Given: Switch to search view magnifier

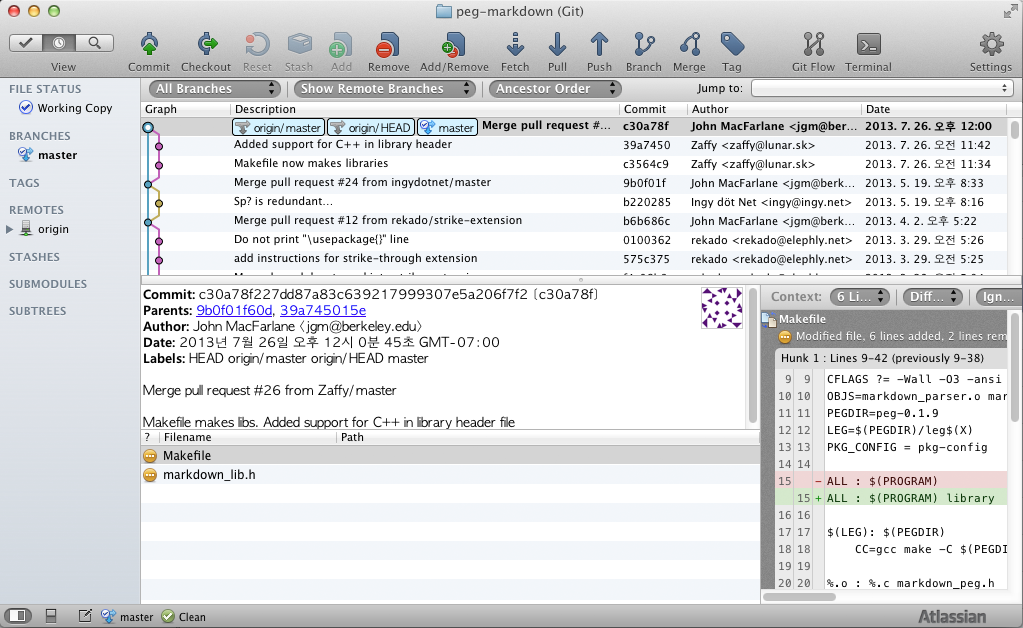Looking at the screenshot, I should [95, 43].
